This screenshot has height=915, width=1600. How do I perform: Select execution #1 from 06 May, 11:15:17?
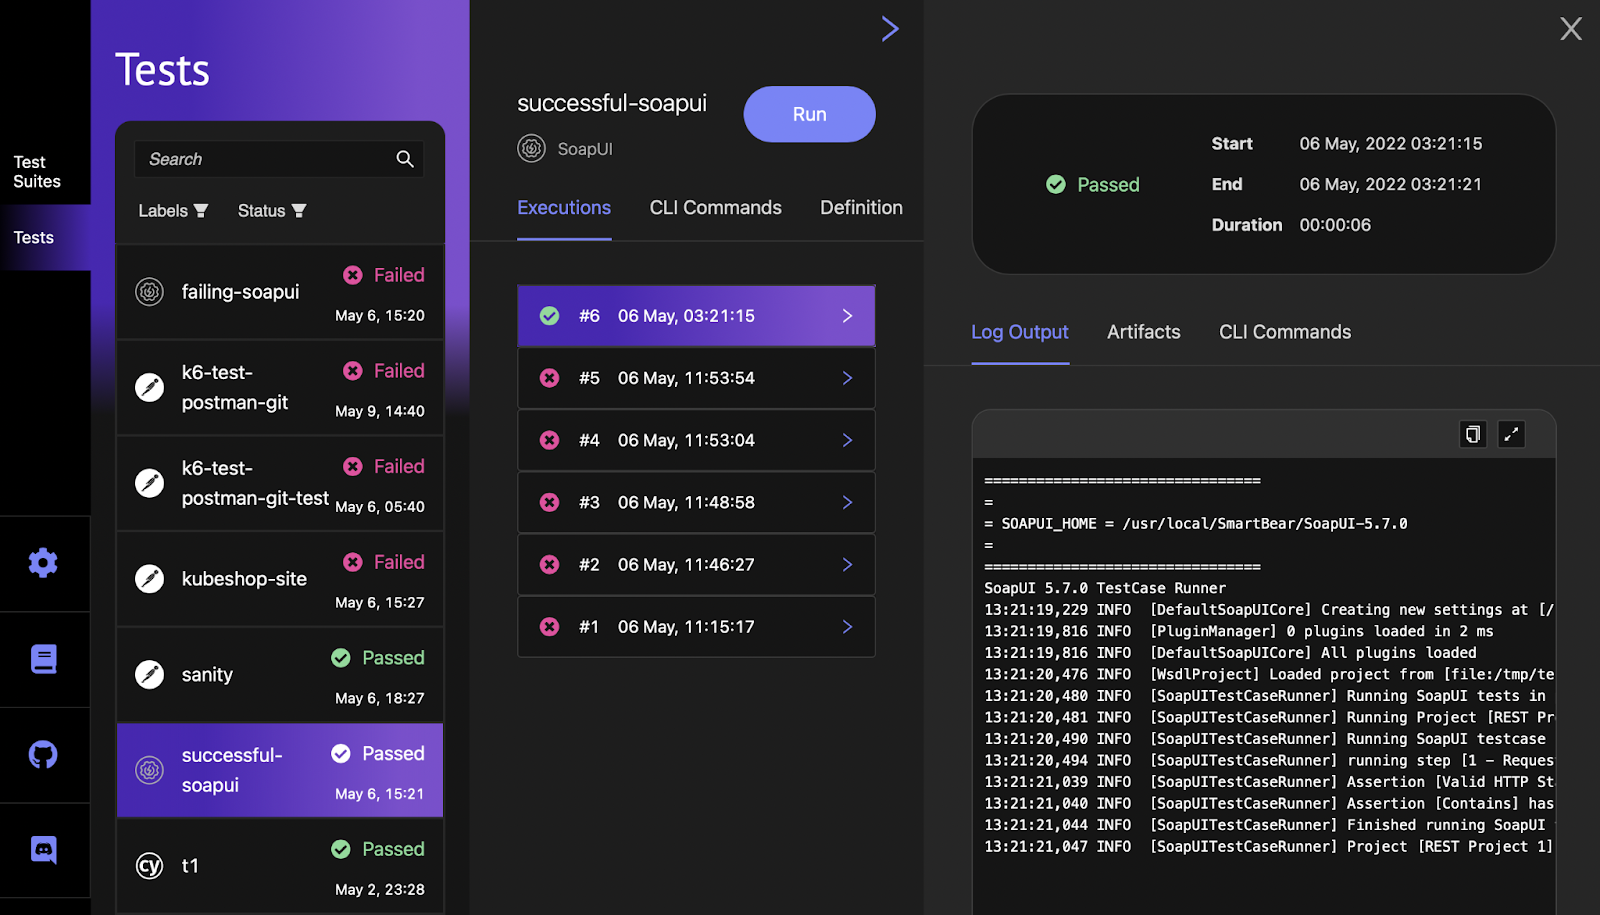[x=696, y=627]
